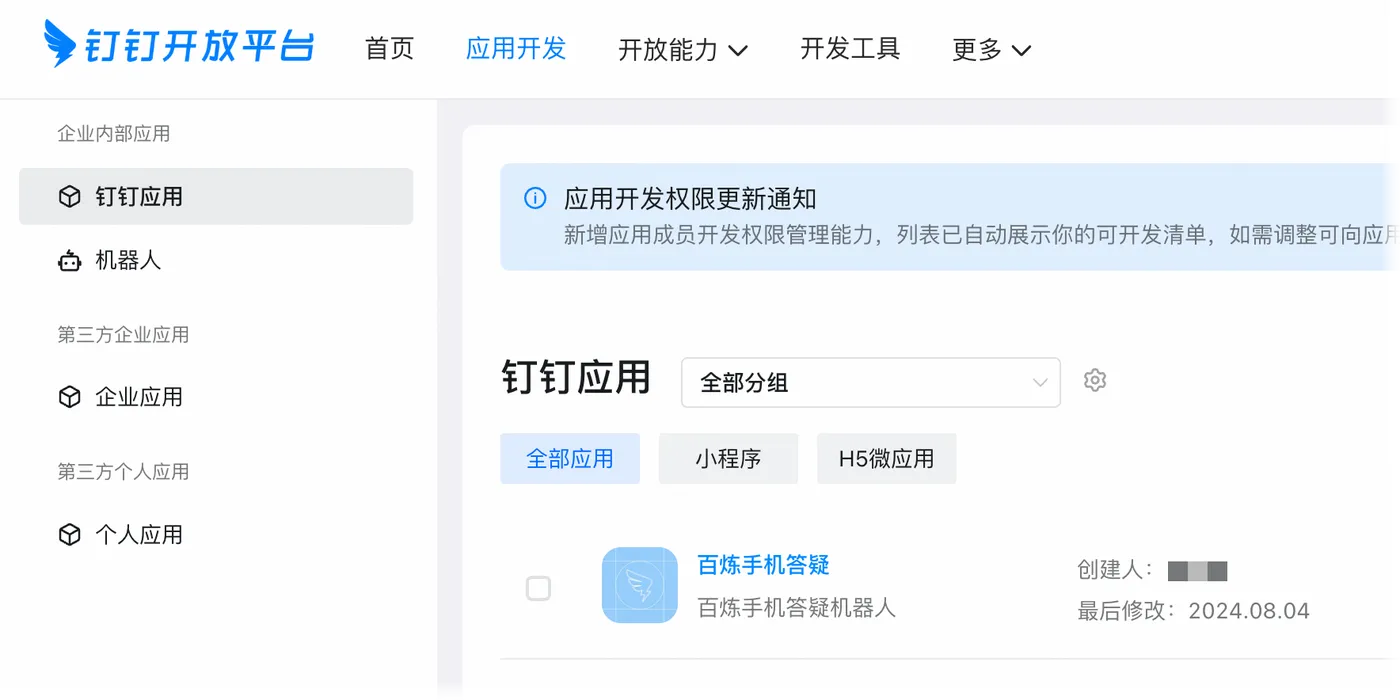Switch to the H5微应用 filter tab
The width and height of the screenshot is (1400, 700).
[886, 459]
